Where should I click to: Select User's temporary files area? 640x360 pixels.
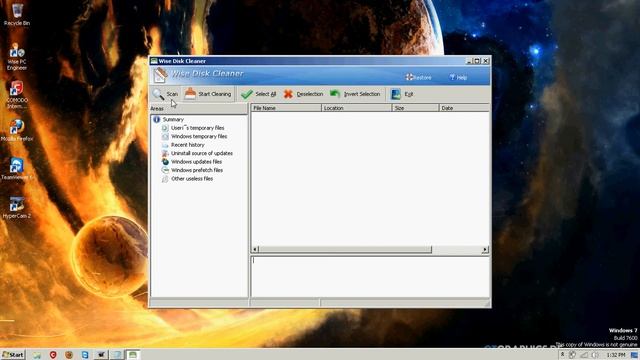[198, 128]
